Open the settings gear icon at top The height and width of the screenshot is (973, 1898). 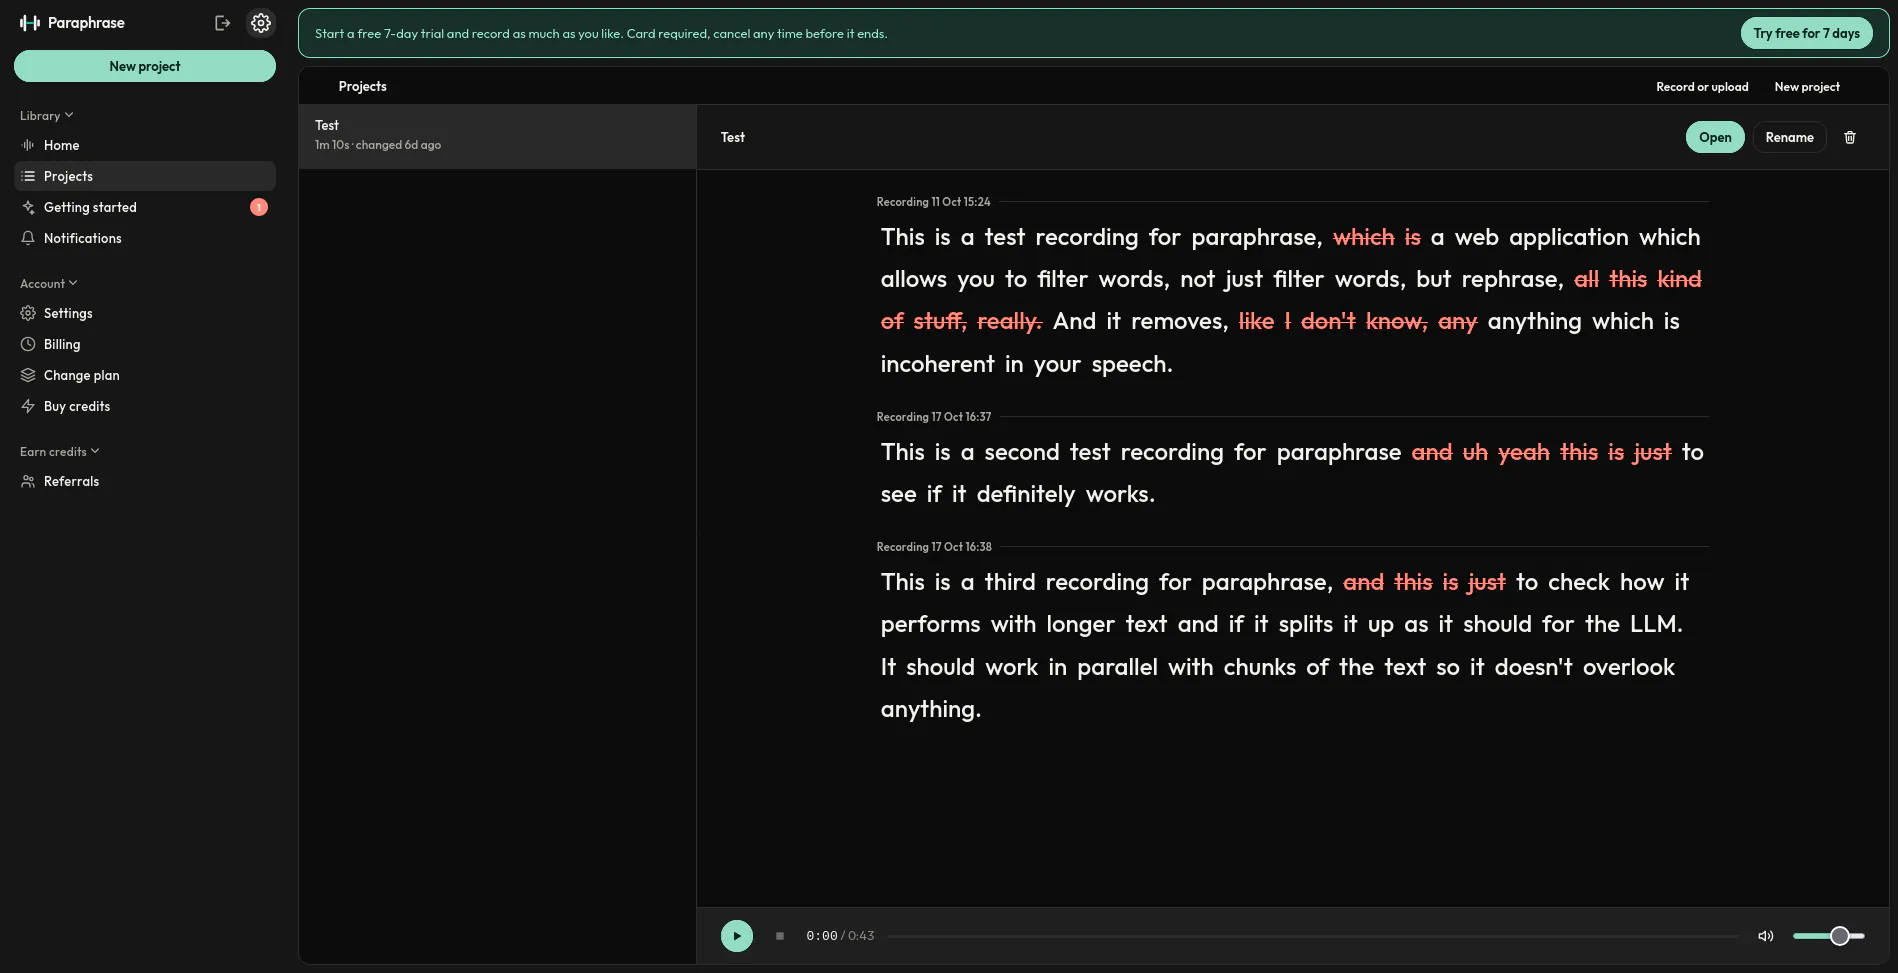tap(261, 23)
